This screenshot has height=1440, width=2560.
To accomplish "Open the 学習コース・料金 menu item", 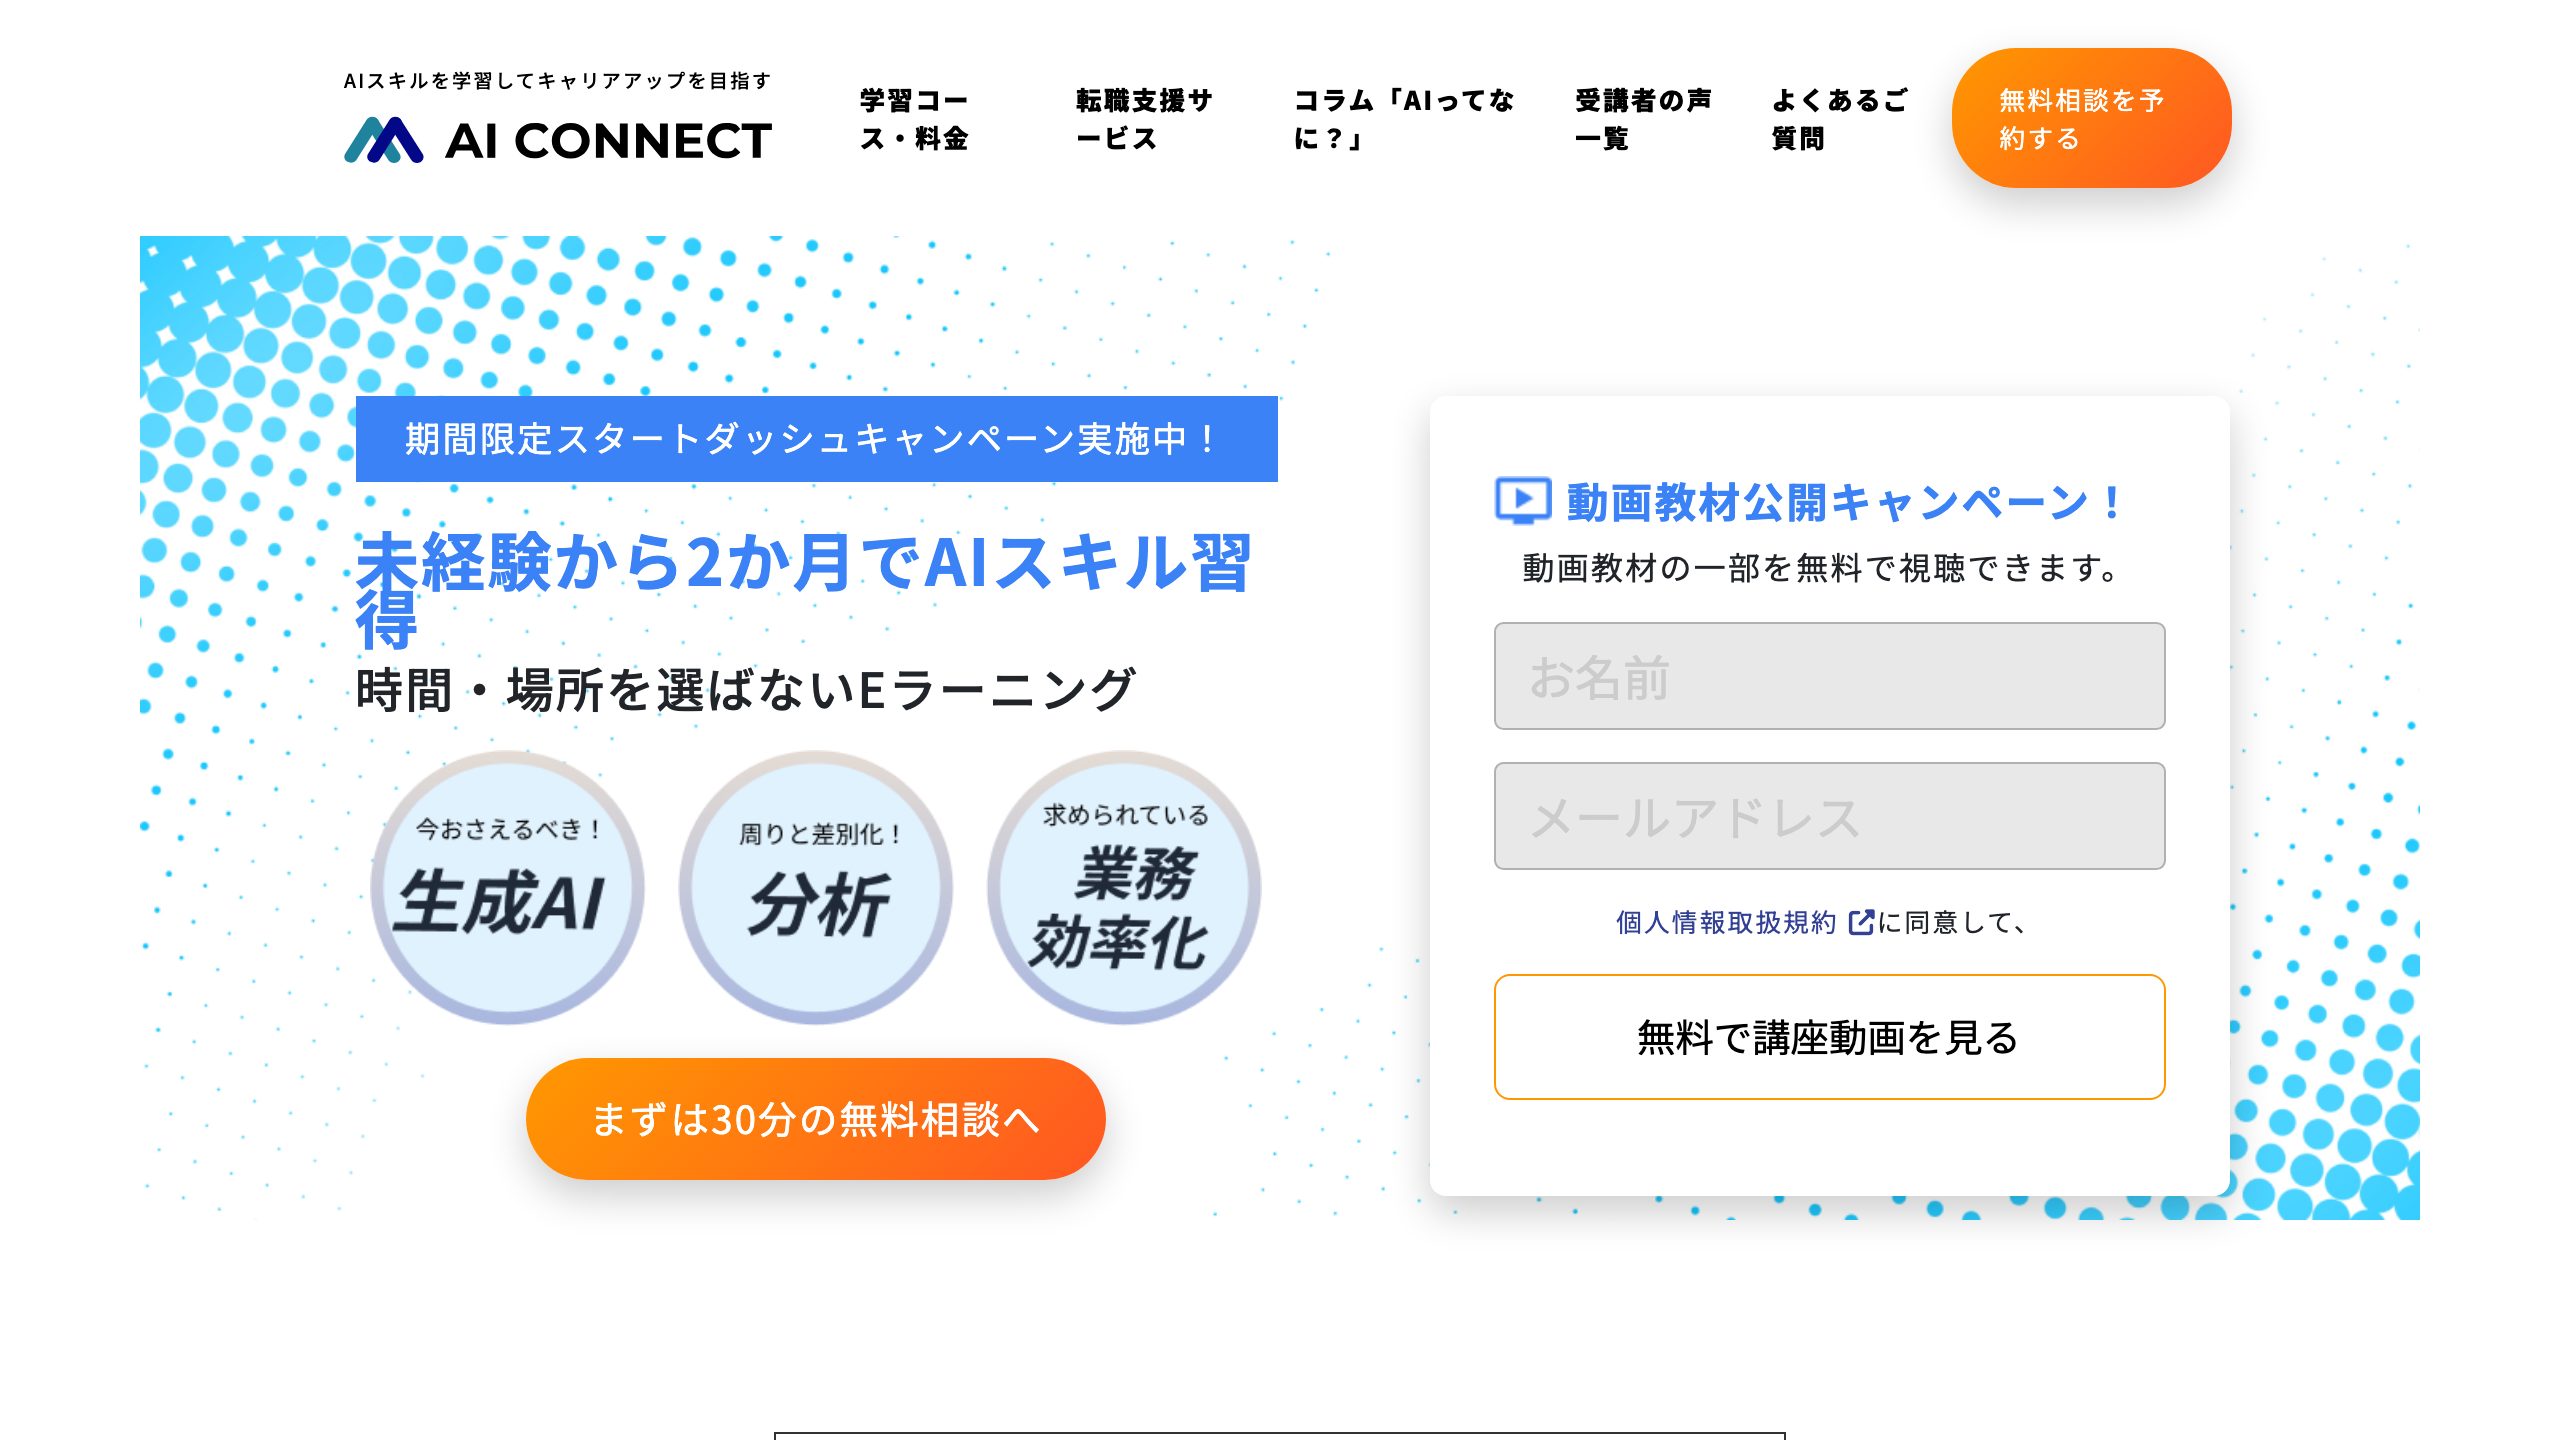I will pos(914,119).
